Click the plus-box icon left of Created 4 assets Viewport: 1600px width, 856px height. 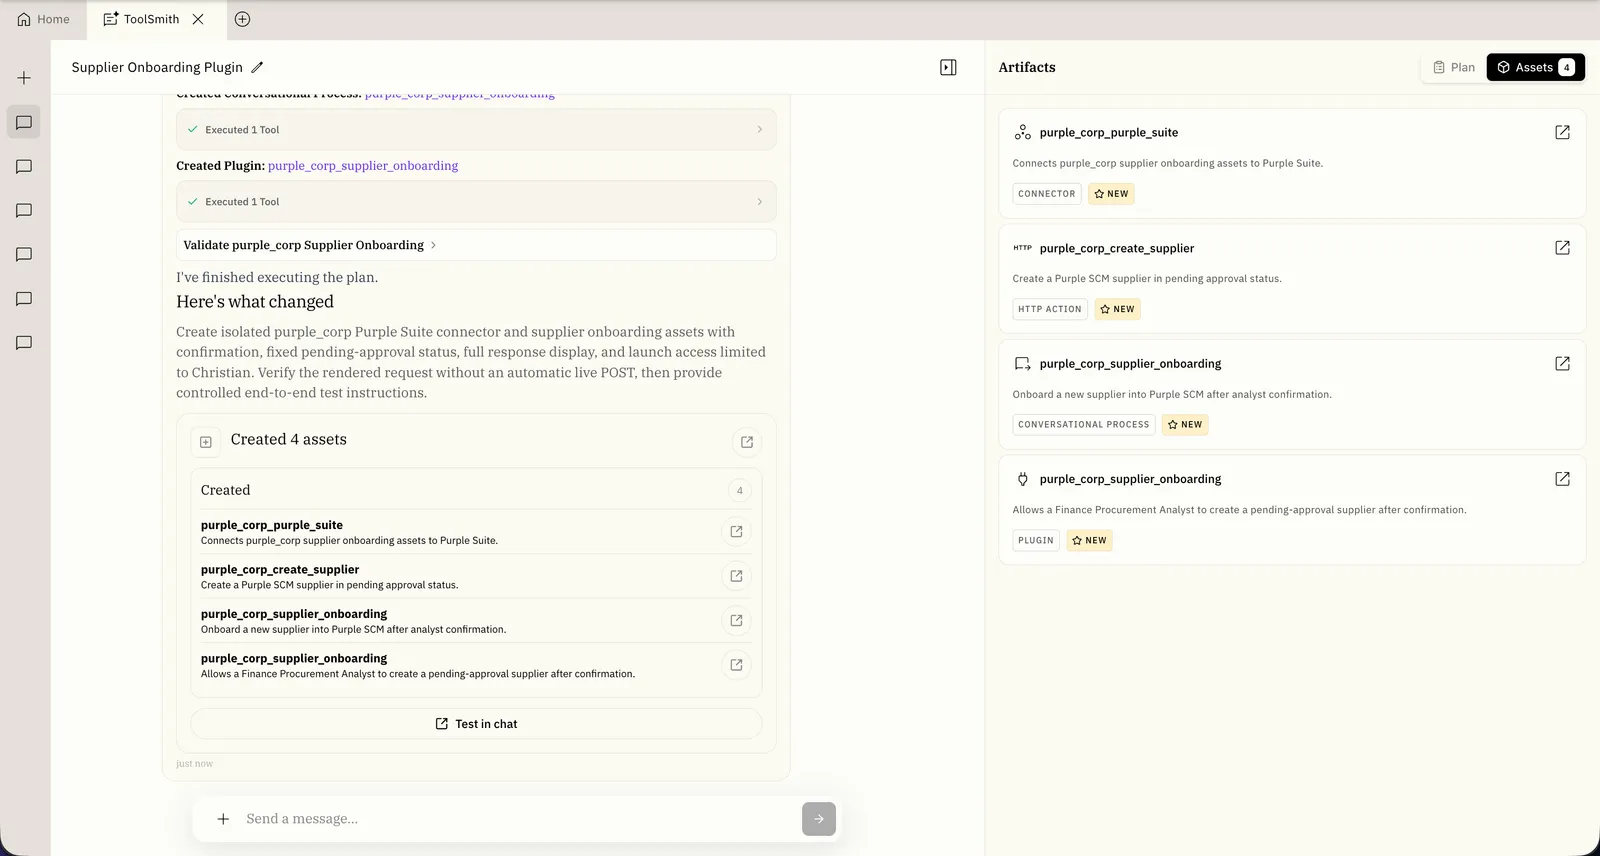(x=206, y=441)
